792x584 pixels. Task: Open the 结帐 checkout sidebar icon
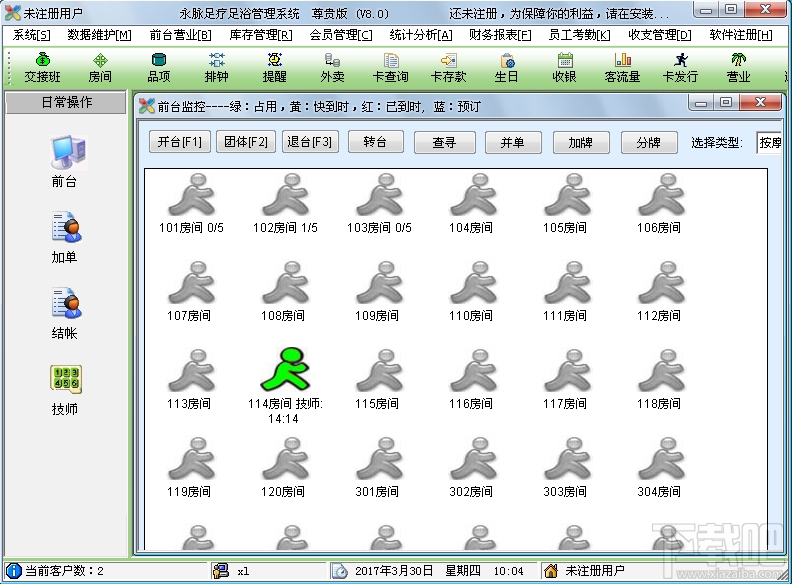click(66, 303)
